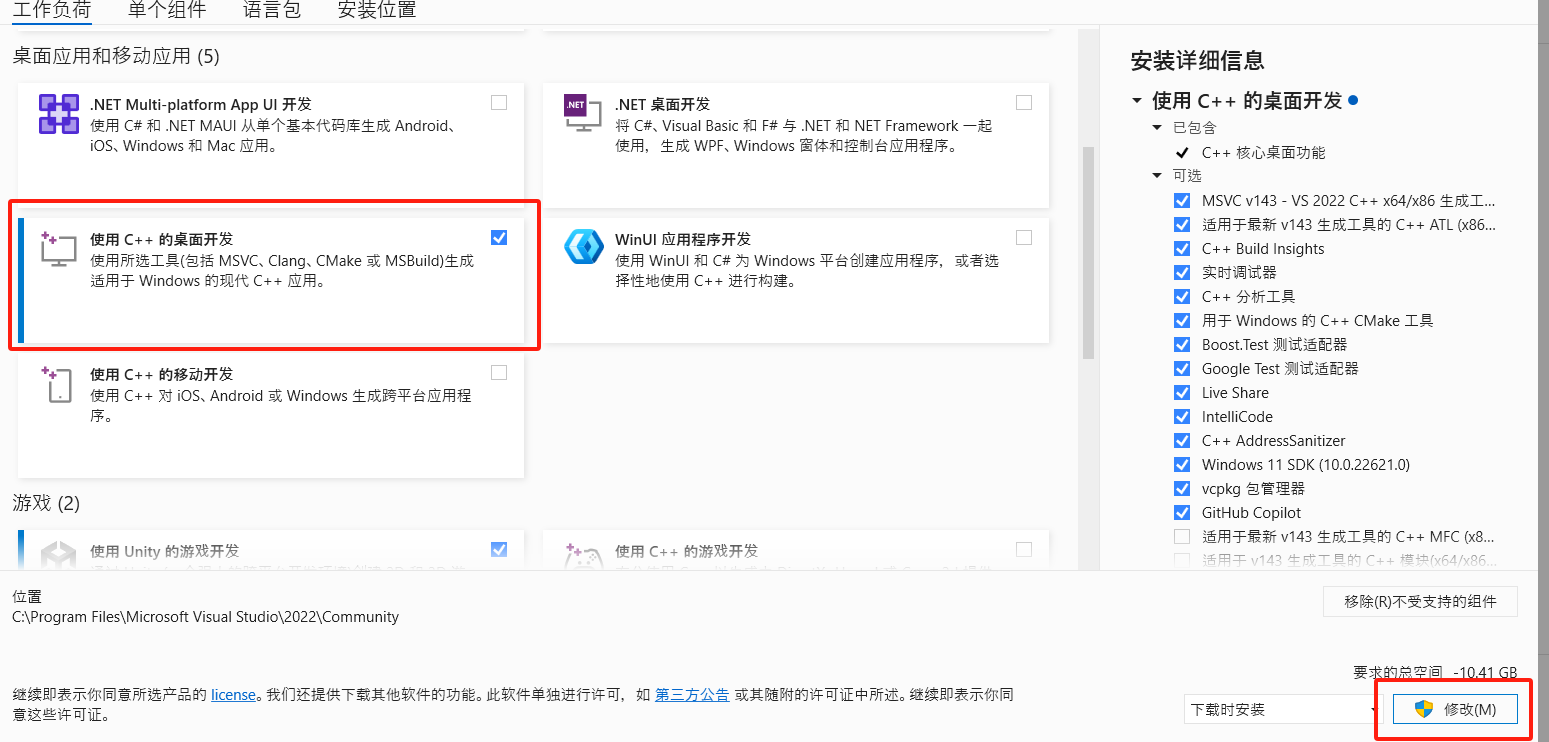
Task: Collapse the 已包含 tree node
Action: (1157, 128)
